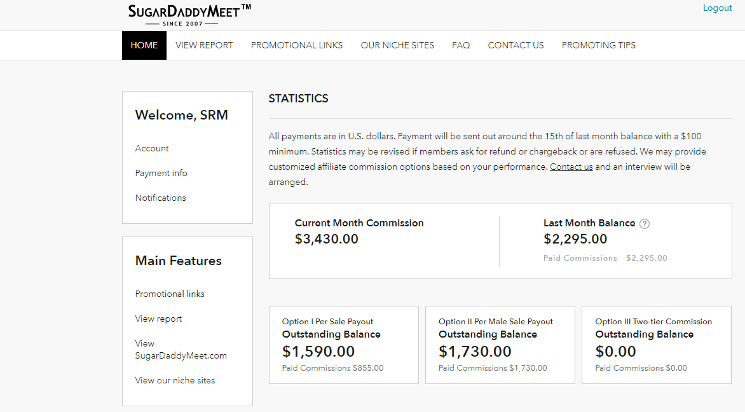Viewport: 745px width, 412px height.
Task: Go to Notifications in sidebar
Action: (160, 198)
